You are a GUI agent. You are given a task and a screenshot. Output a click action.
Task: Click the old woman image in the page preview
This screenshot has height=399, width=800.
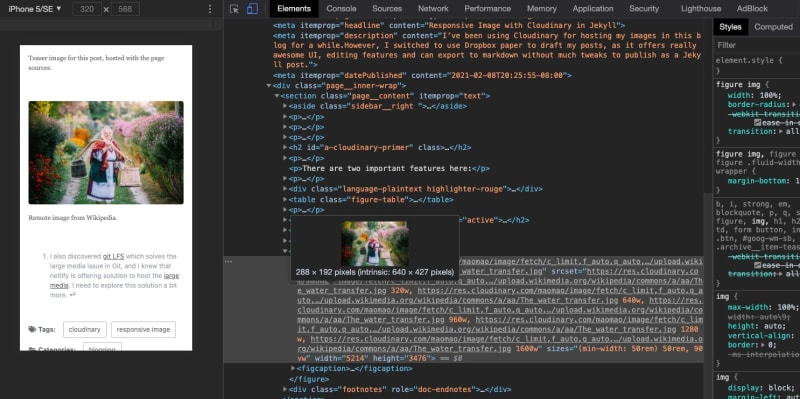click(x=106, y=153)
